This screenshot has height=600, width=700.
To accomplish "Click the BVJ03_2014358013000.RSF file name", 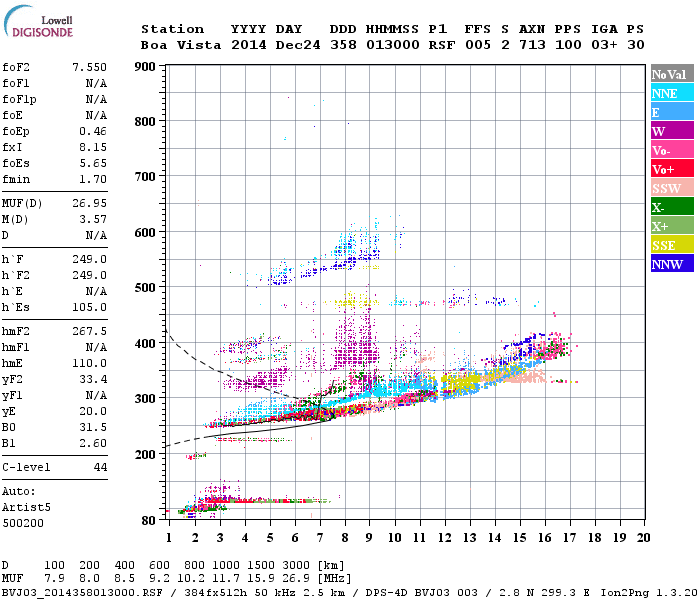I will tap(82, 593).
